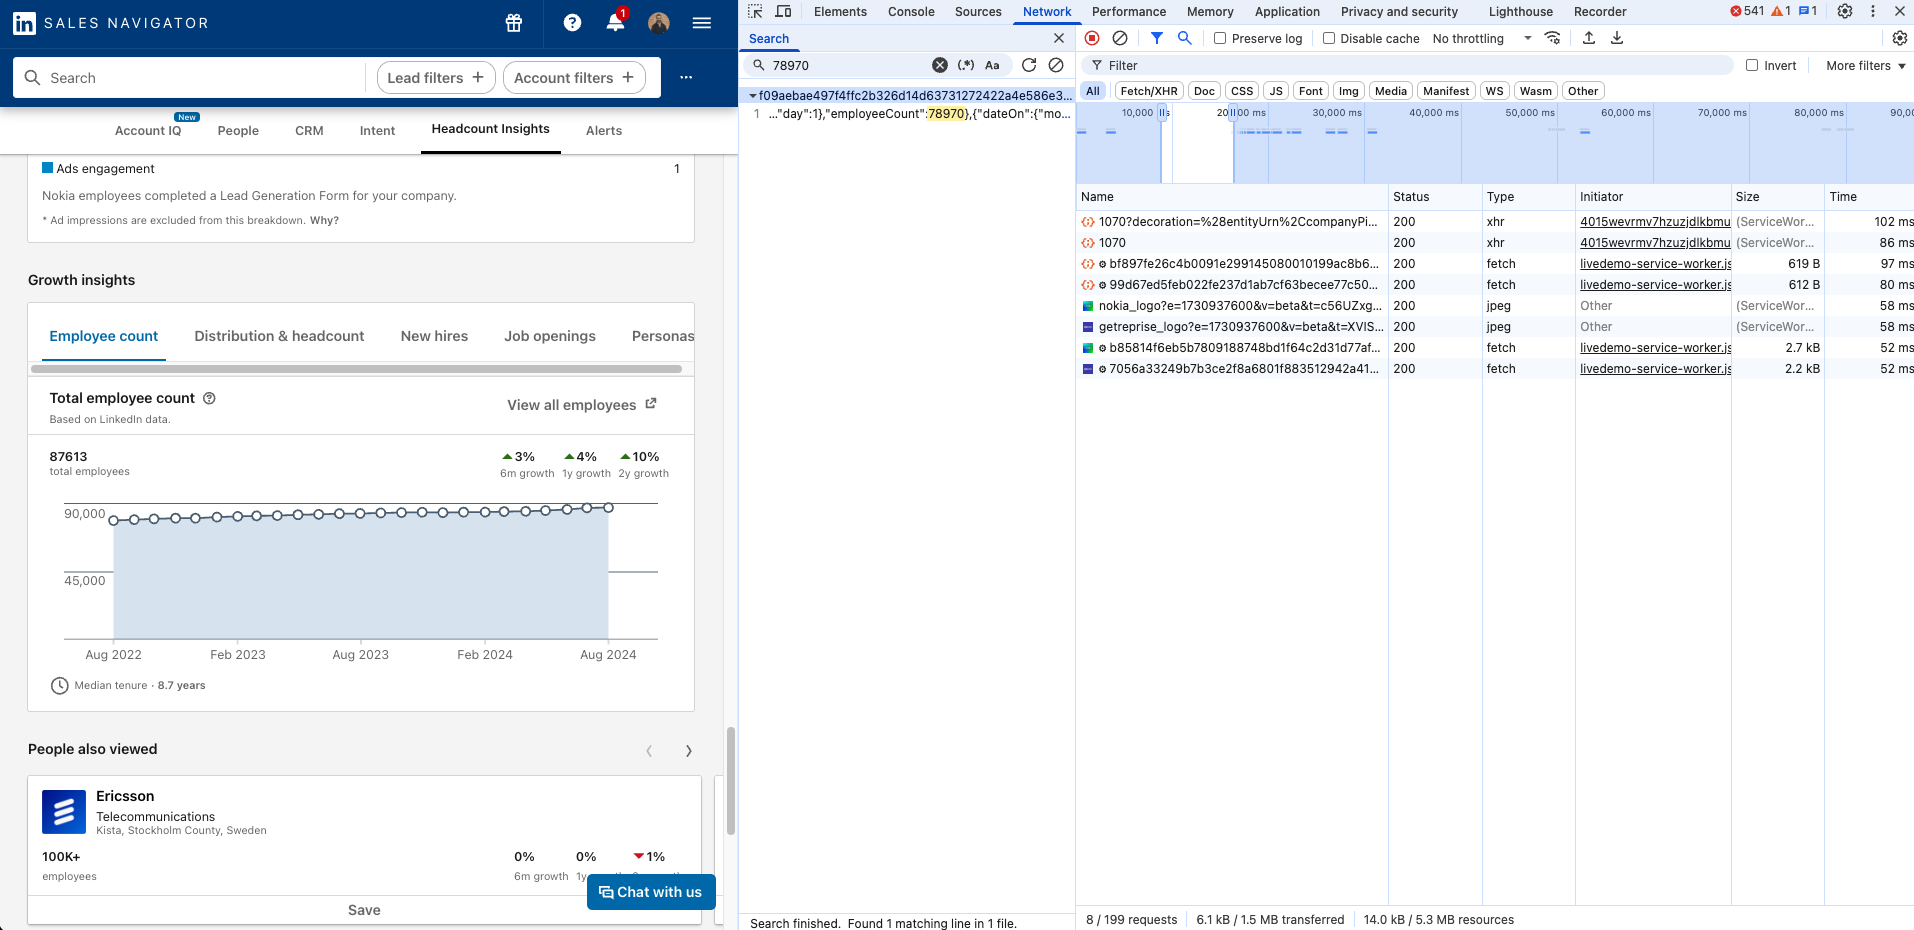Check the Invert filter checkbox
The width and height of the screenshot is (1914, 930).
(1752, 65)
